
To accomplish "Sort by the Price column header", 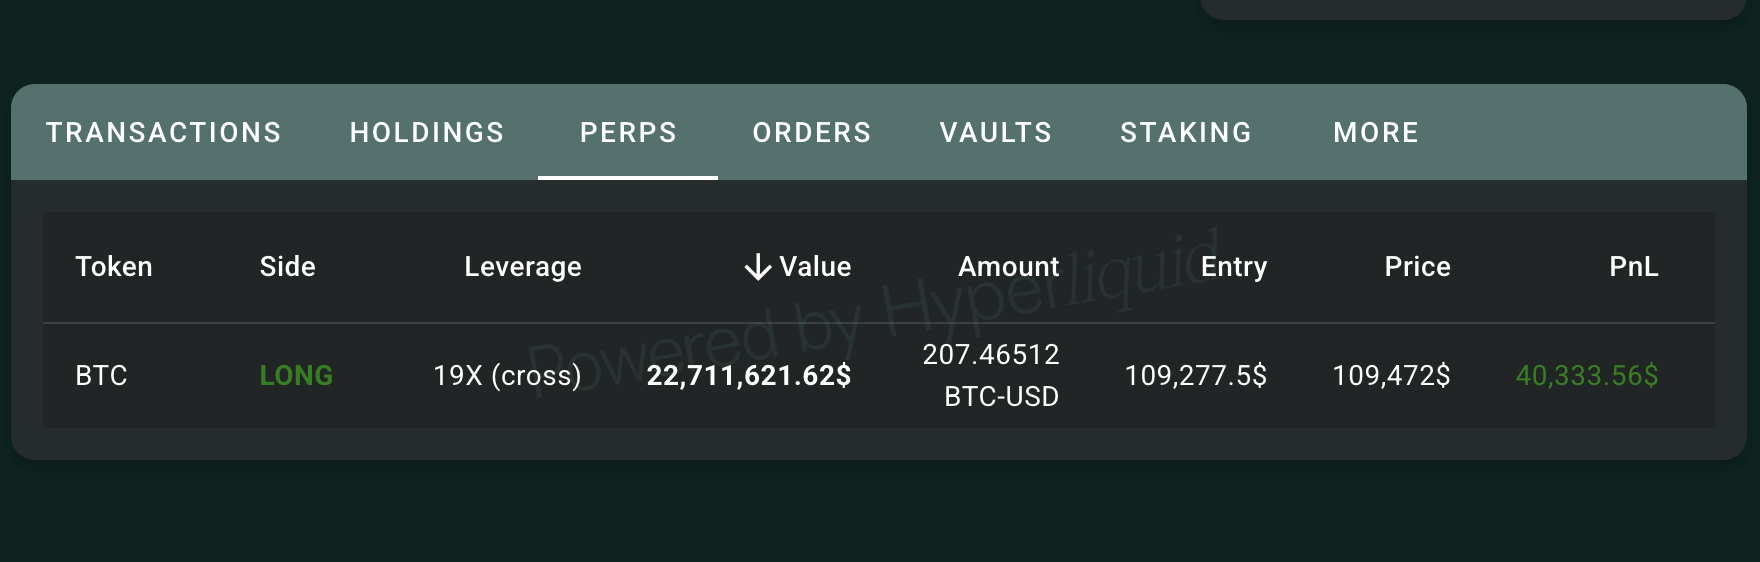I will click(x=1417, y=267).
